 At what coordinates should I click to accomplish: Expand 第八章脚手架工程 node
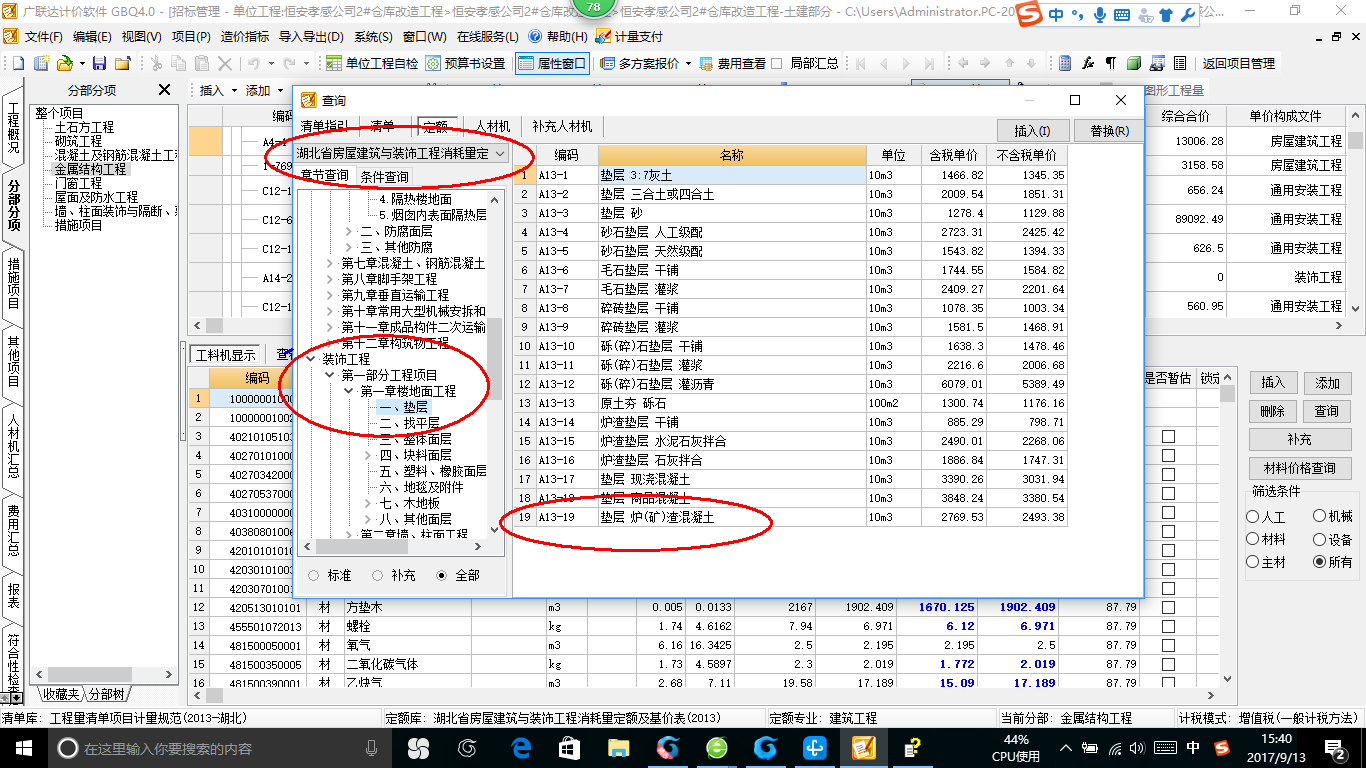pyautogui.click(x=331, y=279)
